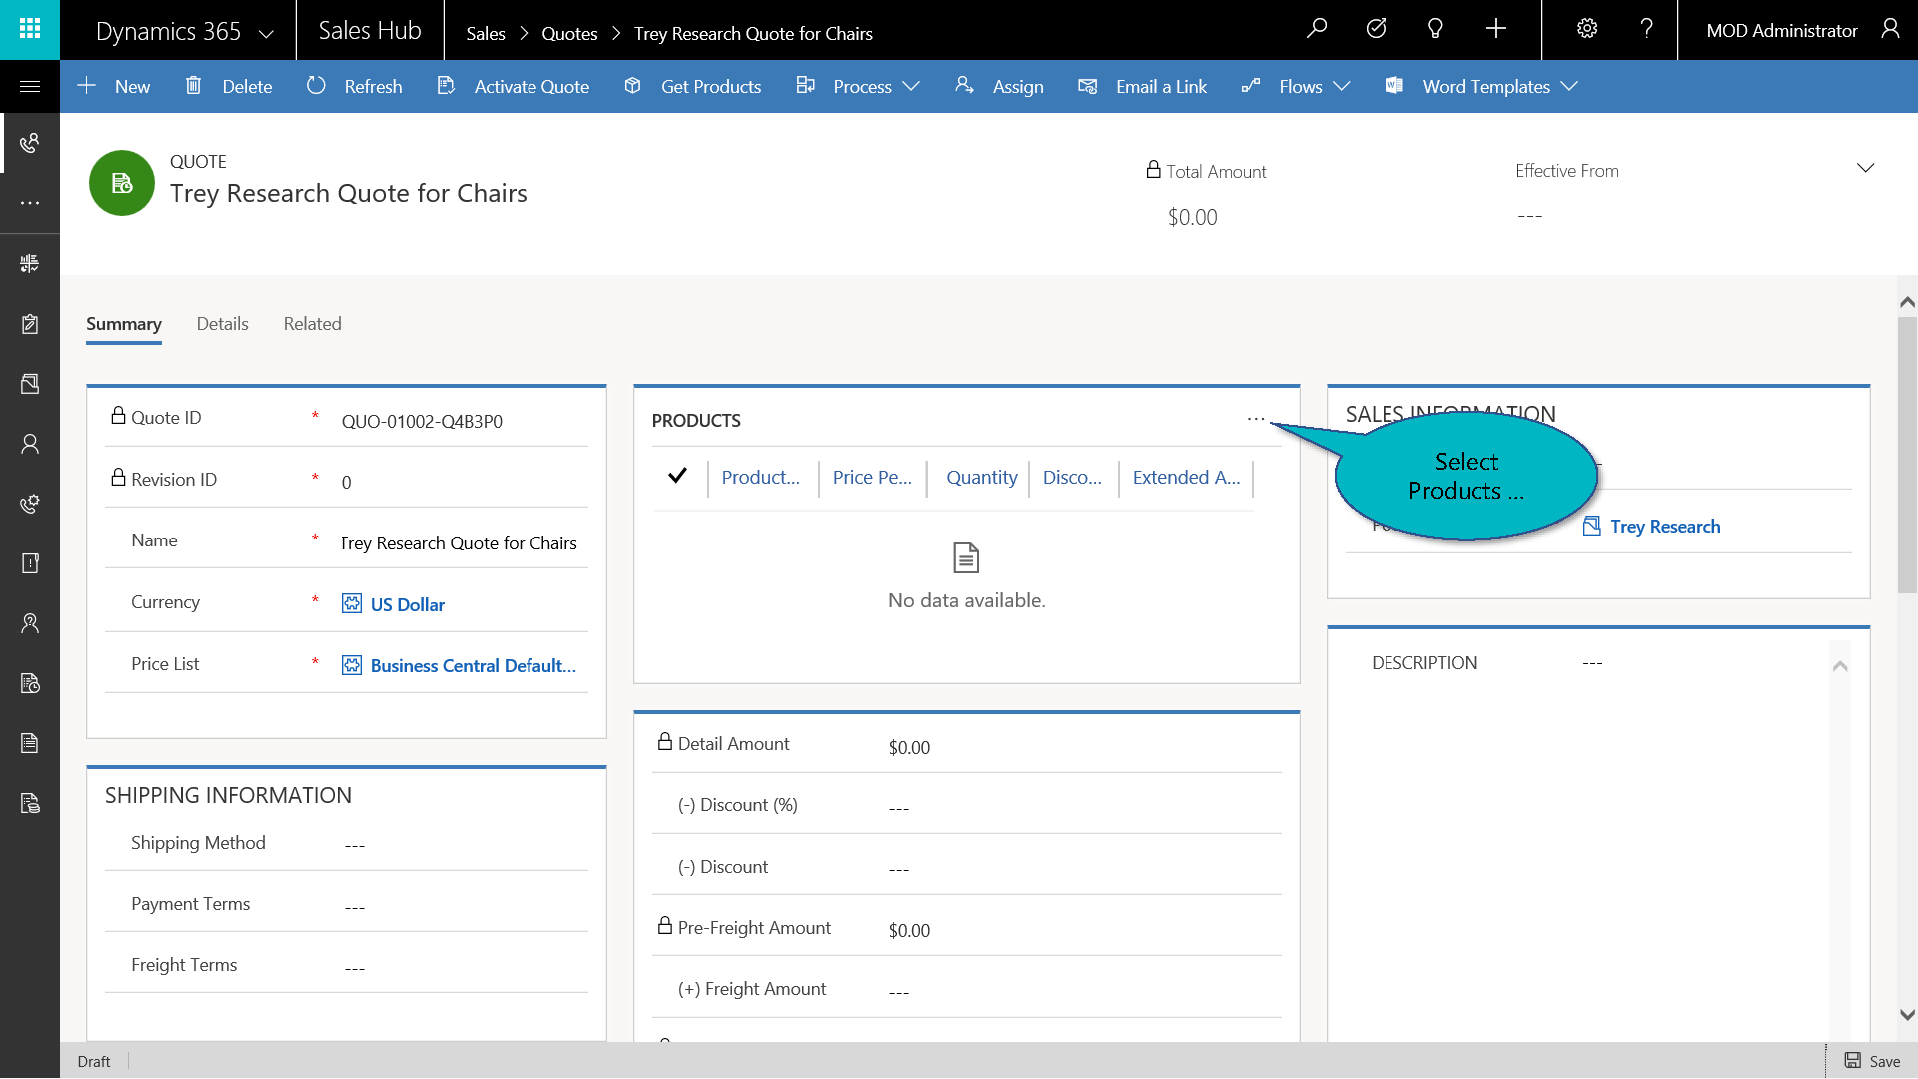
Task: Open the Trey Research account link
Action: click(1664, 527)
